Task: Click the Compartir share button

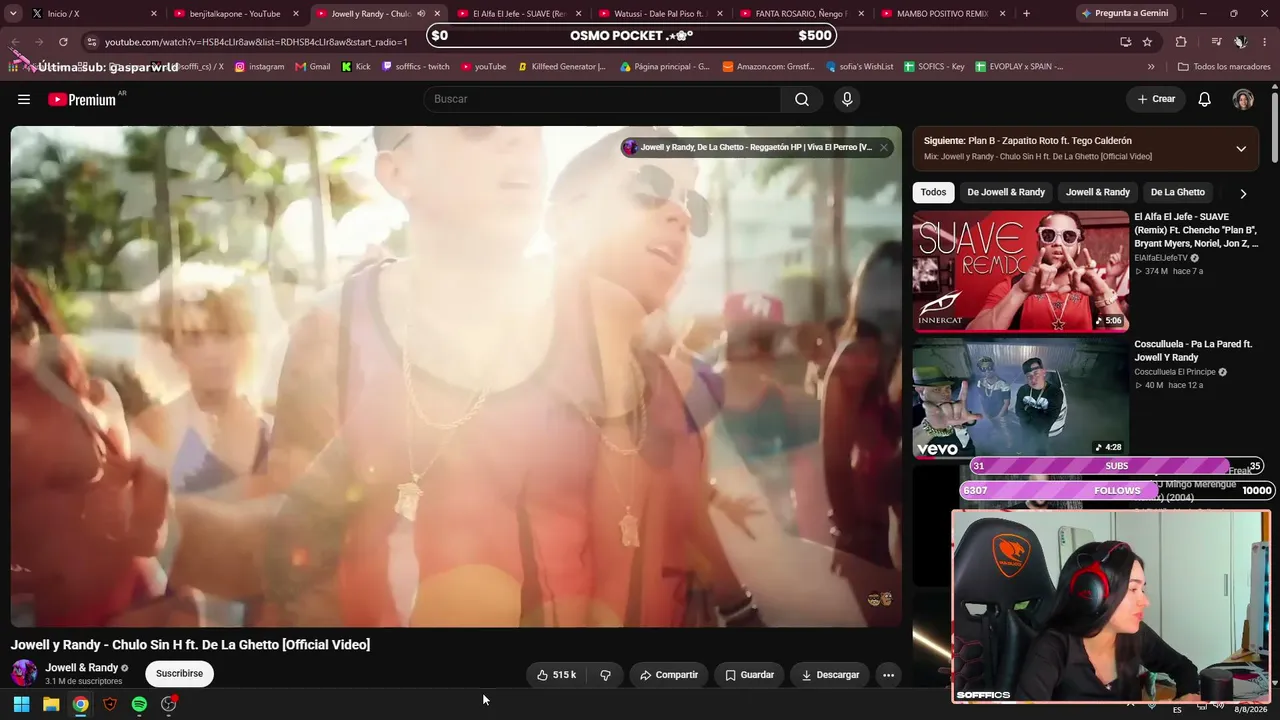Action: point(669,675)
